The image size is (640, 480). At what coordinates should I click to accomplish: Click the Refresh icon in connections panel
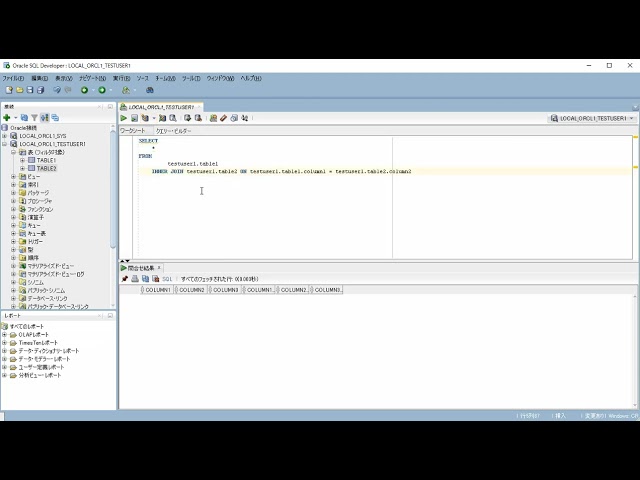pyautogui.click(x=24, y=118)
